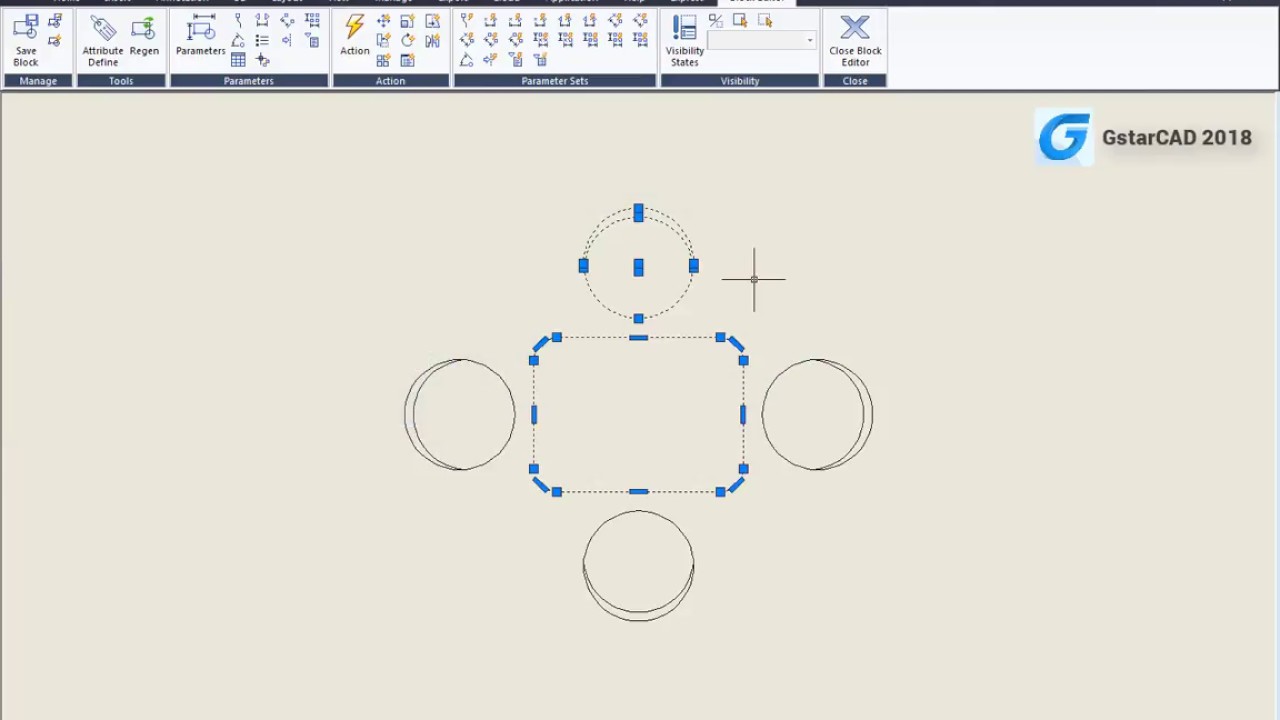1280x720 pixels.
Task: Click the lightning bolt Action tool
Action: pos(355,35)
